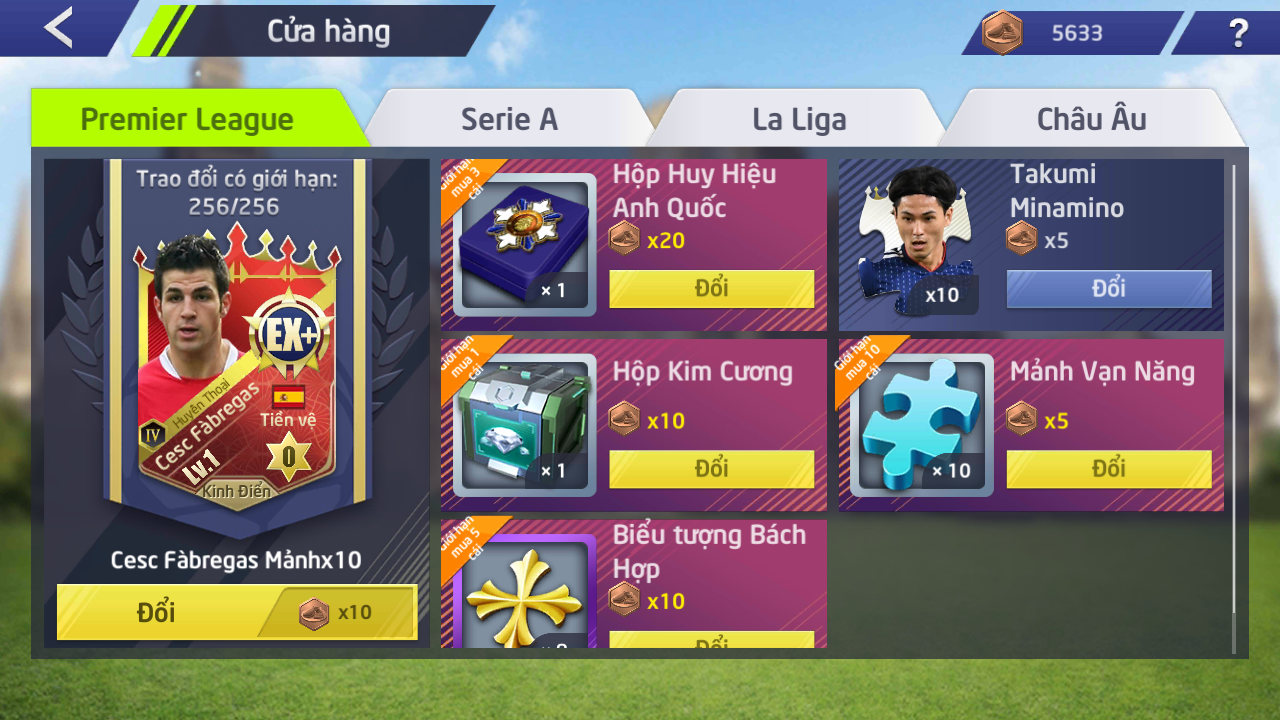The height and width of the screenshot is (720, 1280).
Task: Click Đổi for Hộp Huy Hiệu Anh Quốc
Action: [x=712, y=289]
